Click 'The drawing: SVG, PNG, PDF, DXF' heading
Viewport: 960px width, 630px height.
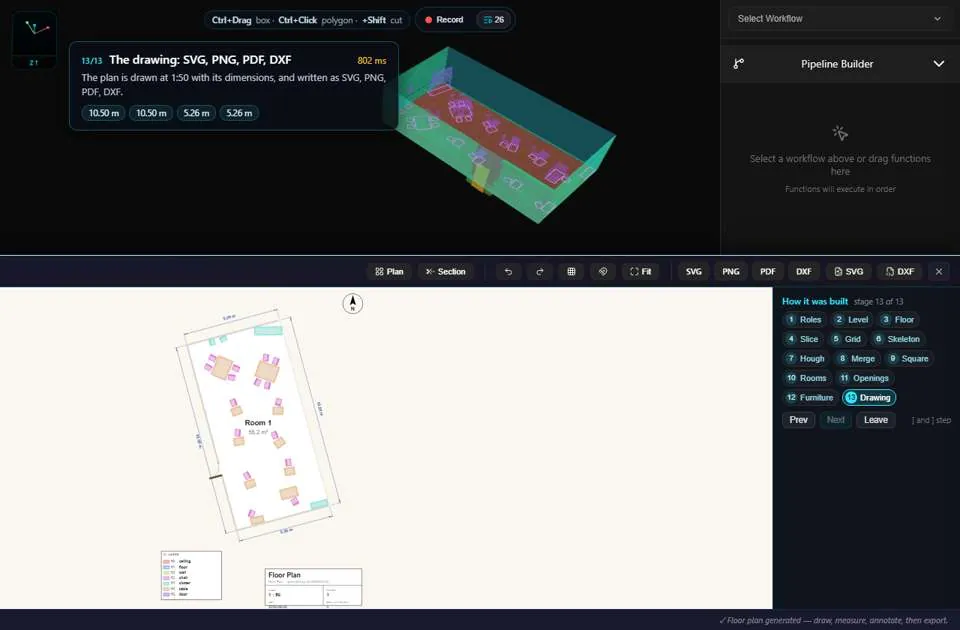point(200,60)
